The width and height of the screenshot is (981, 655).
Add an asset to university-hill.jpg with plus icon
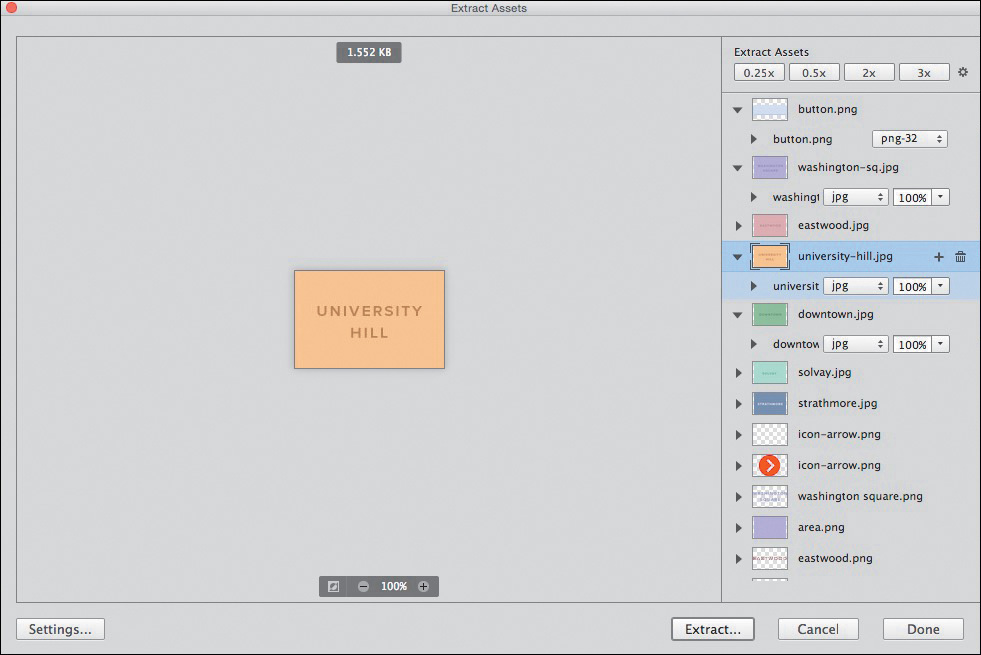(x=939, y=257)
